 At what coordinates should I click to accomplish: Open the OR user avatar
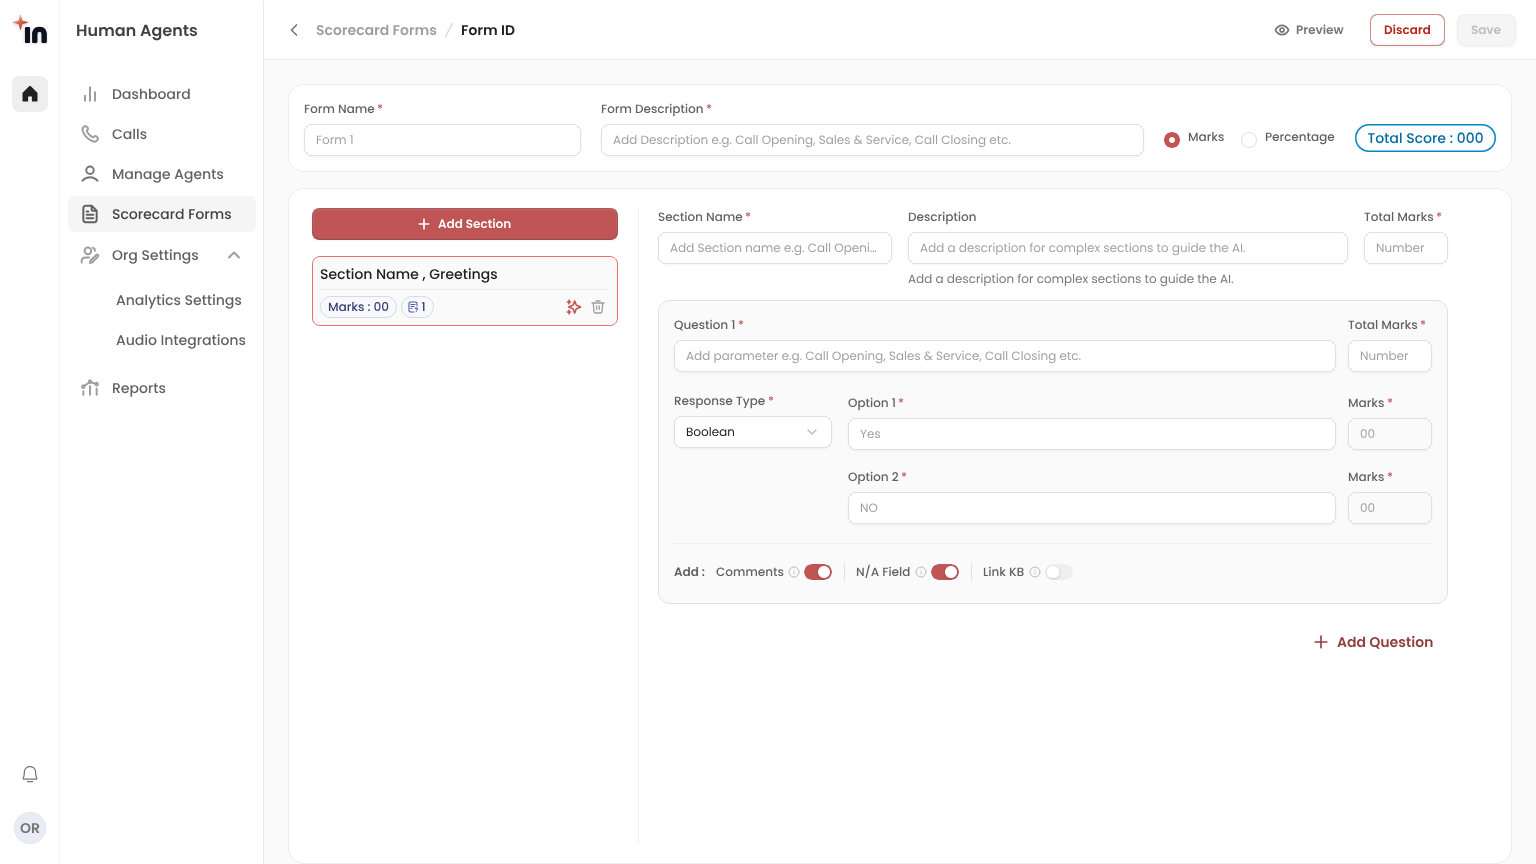pyautogui.click(x=30, y=828)
